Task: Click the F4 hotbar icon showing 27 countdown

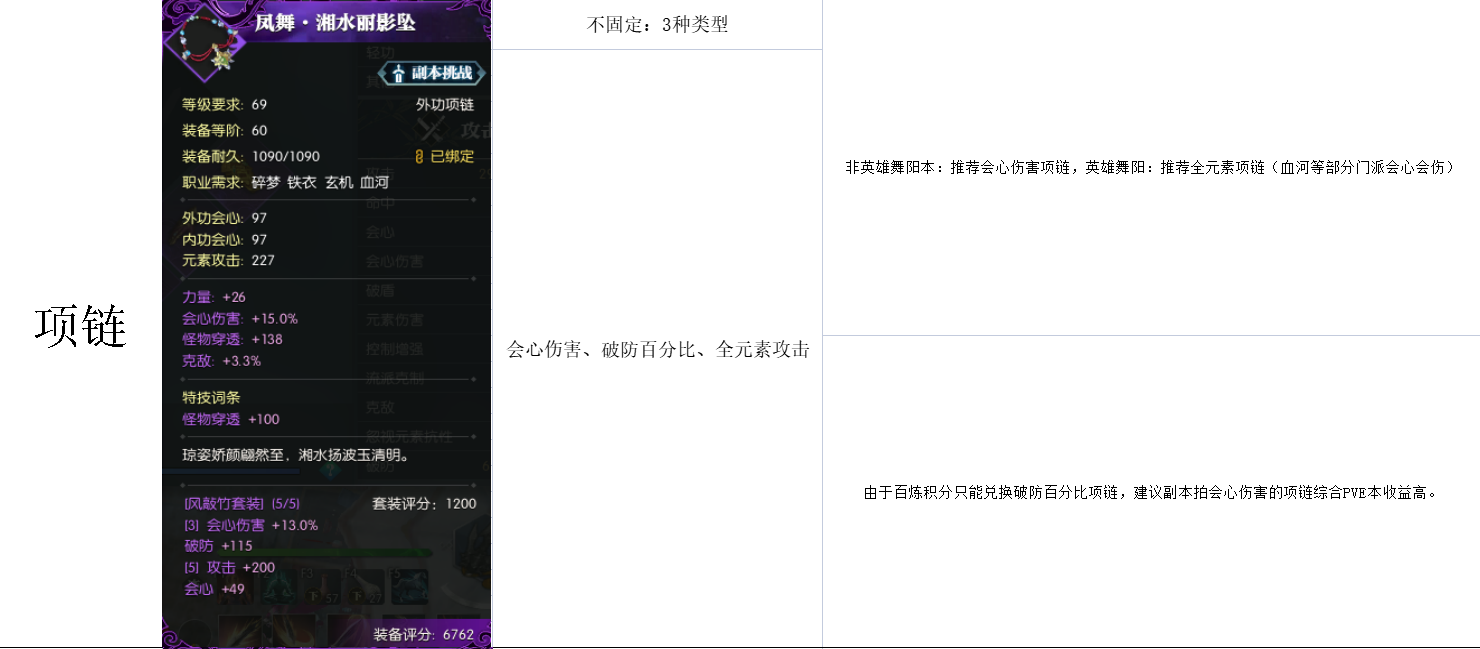Action: coord(364,588)
